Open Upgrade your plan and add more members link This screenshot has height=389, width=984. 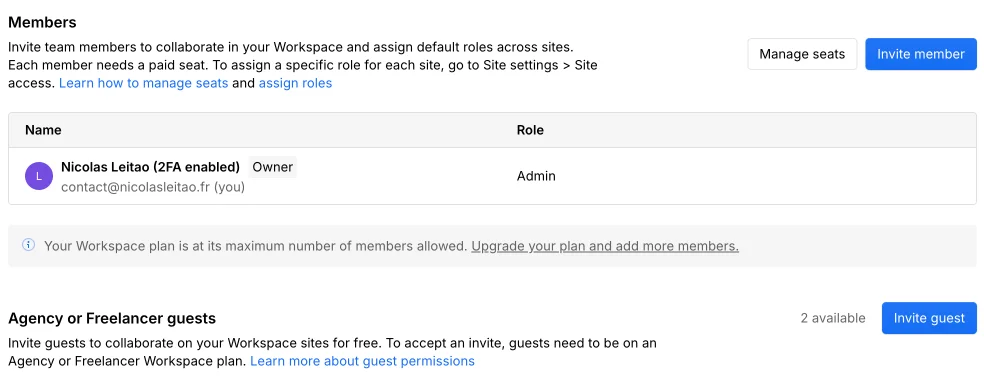point(605,246)
